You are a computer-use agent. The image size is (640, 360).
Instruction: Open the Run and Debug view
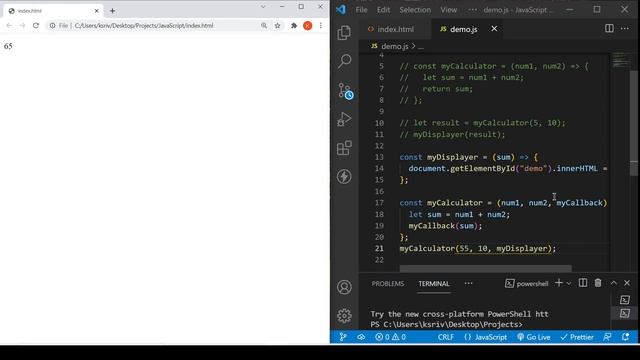click(344, 119)
